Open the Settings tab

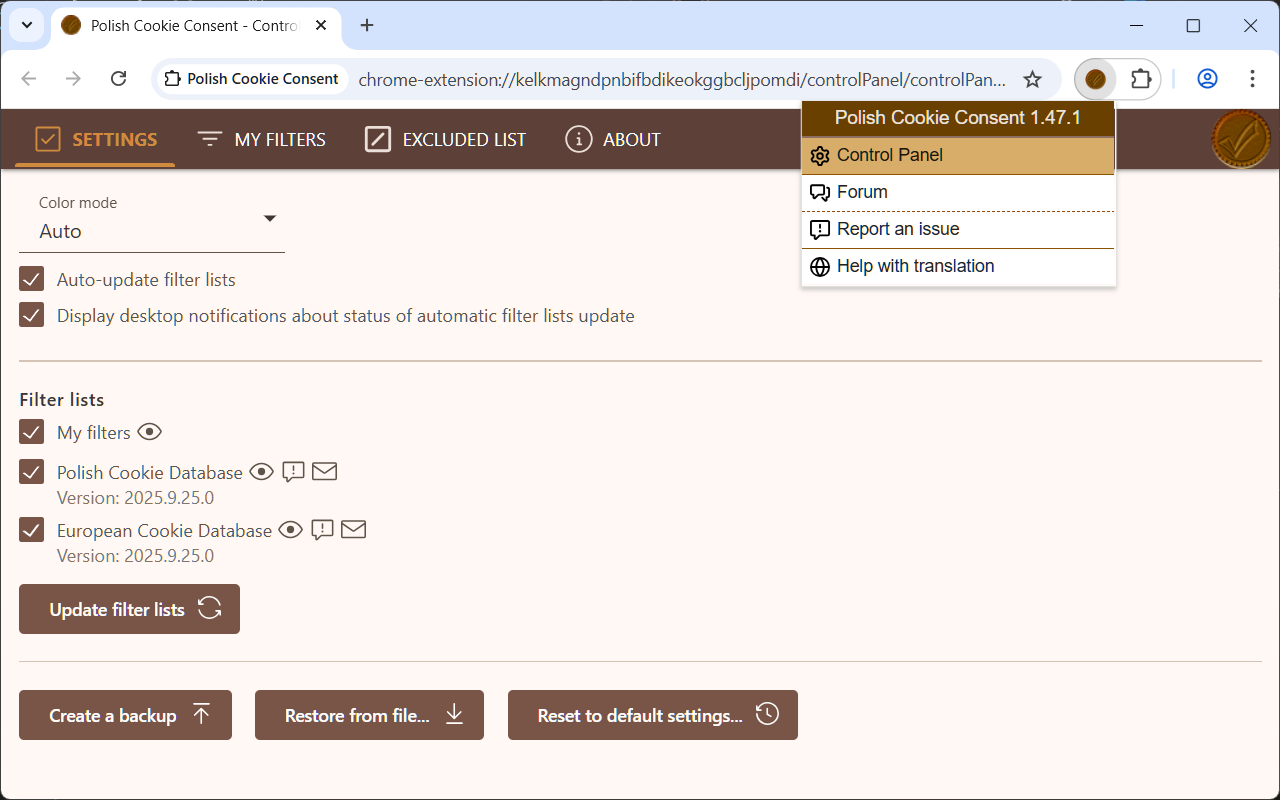pyautogui.click(x=95, y=139)
